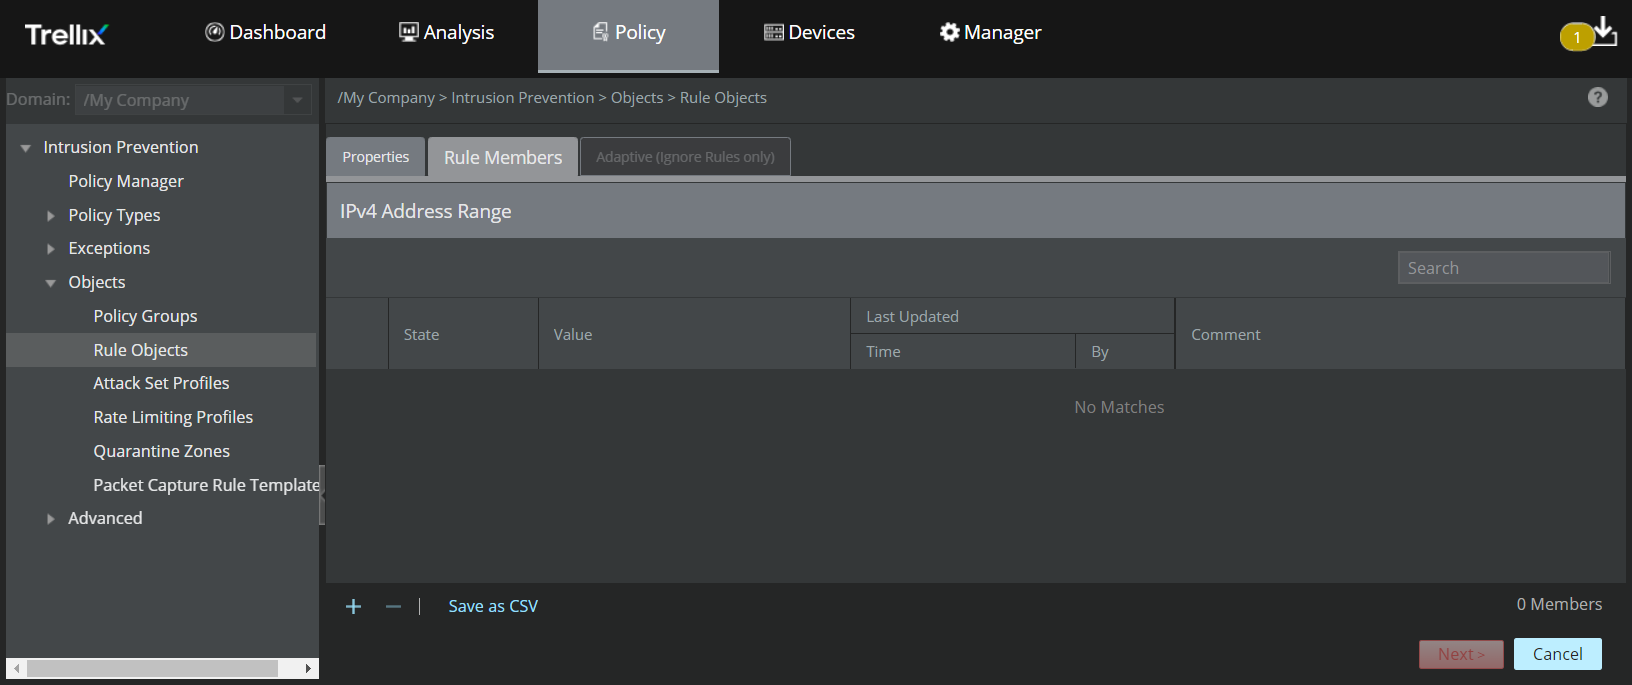Expand the Policy Types node
The width and height of the screenshot is (1632, 685).
click(x=51, y=215)
